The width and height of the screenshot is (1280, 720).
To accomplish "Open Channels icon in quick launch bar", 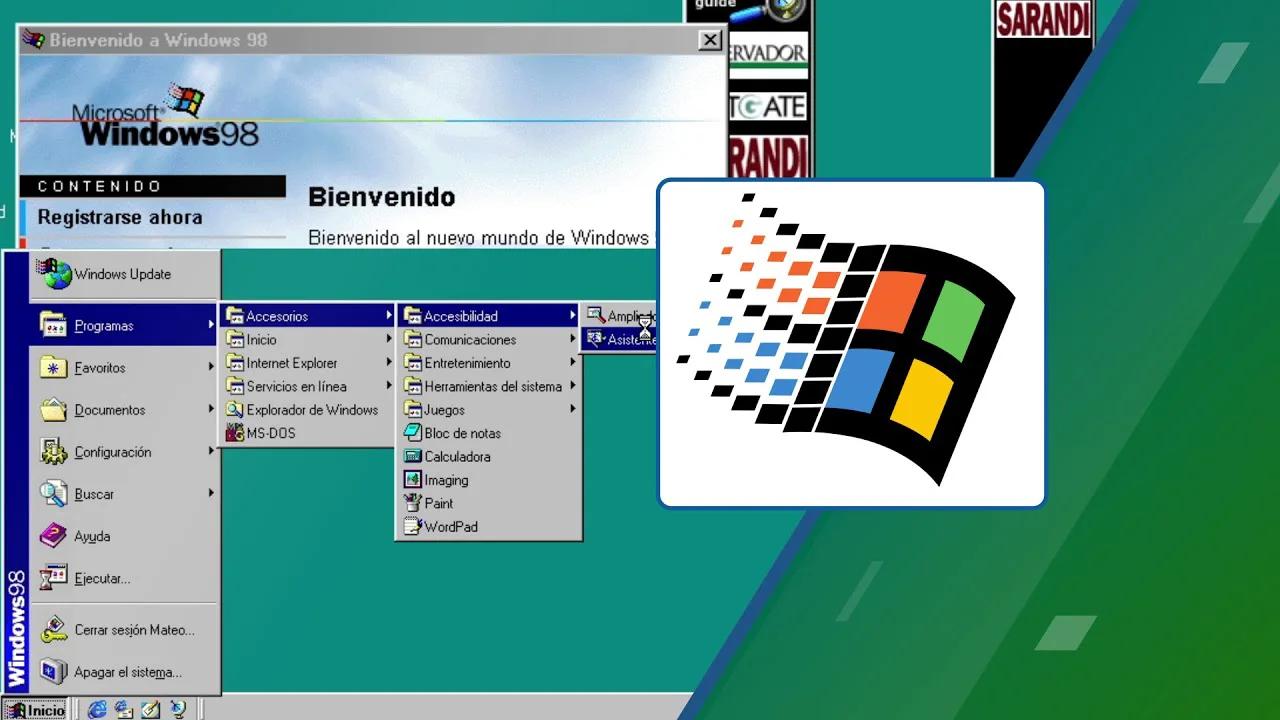I will (x=177, y=709).
